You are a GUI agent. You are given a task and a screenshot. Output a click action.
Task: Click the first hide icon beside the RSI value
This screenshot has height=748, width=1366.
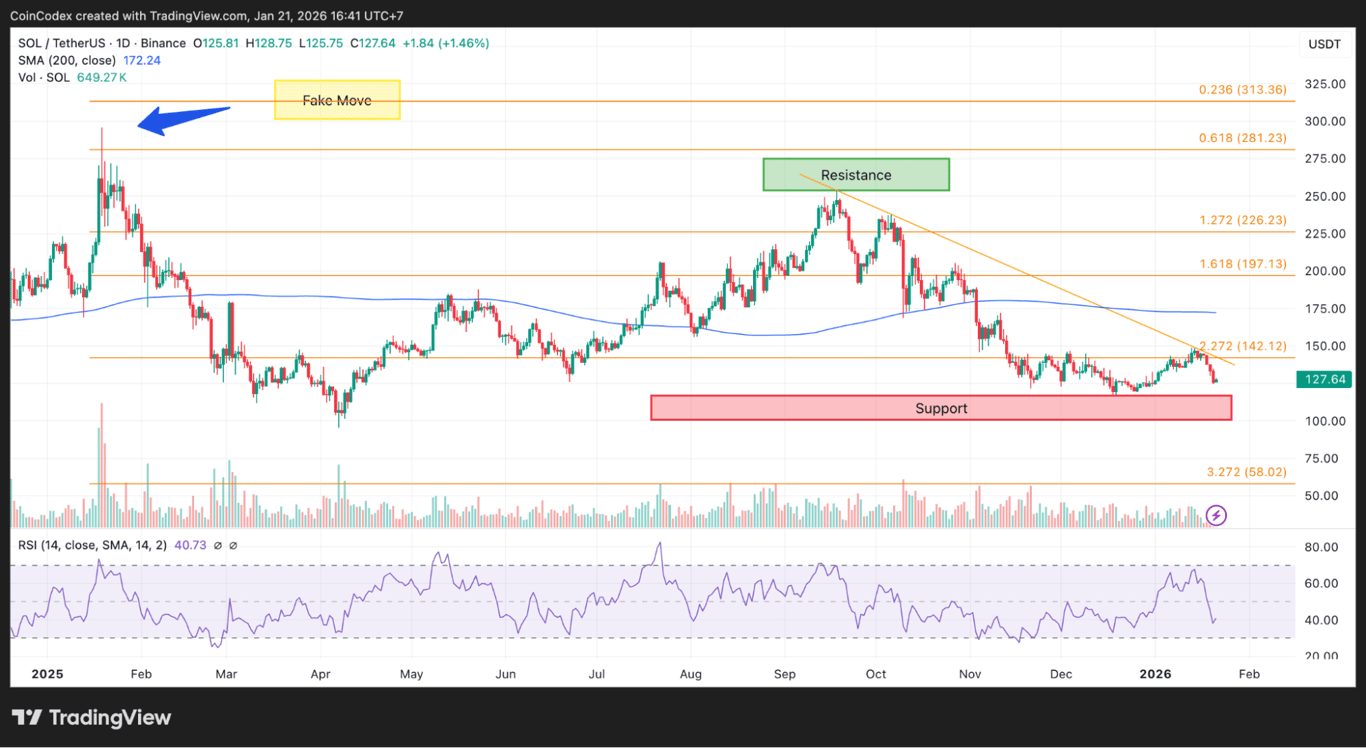click(x=217, y=545)
